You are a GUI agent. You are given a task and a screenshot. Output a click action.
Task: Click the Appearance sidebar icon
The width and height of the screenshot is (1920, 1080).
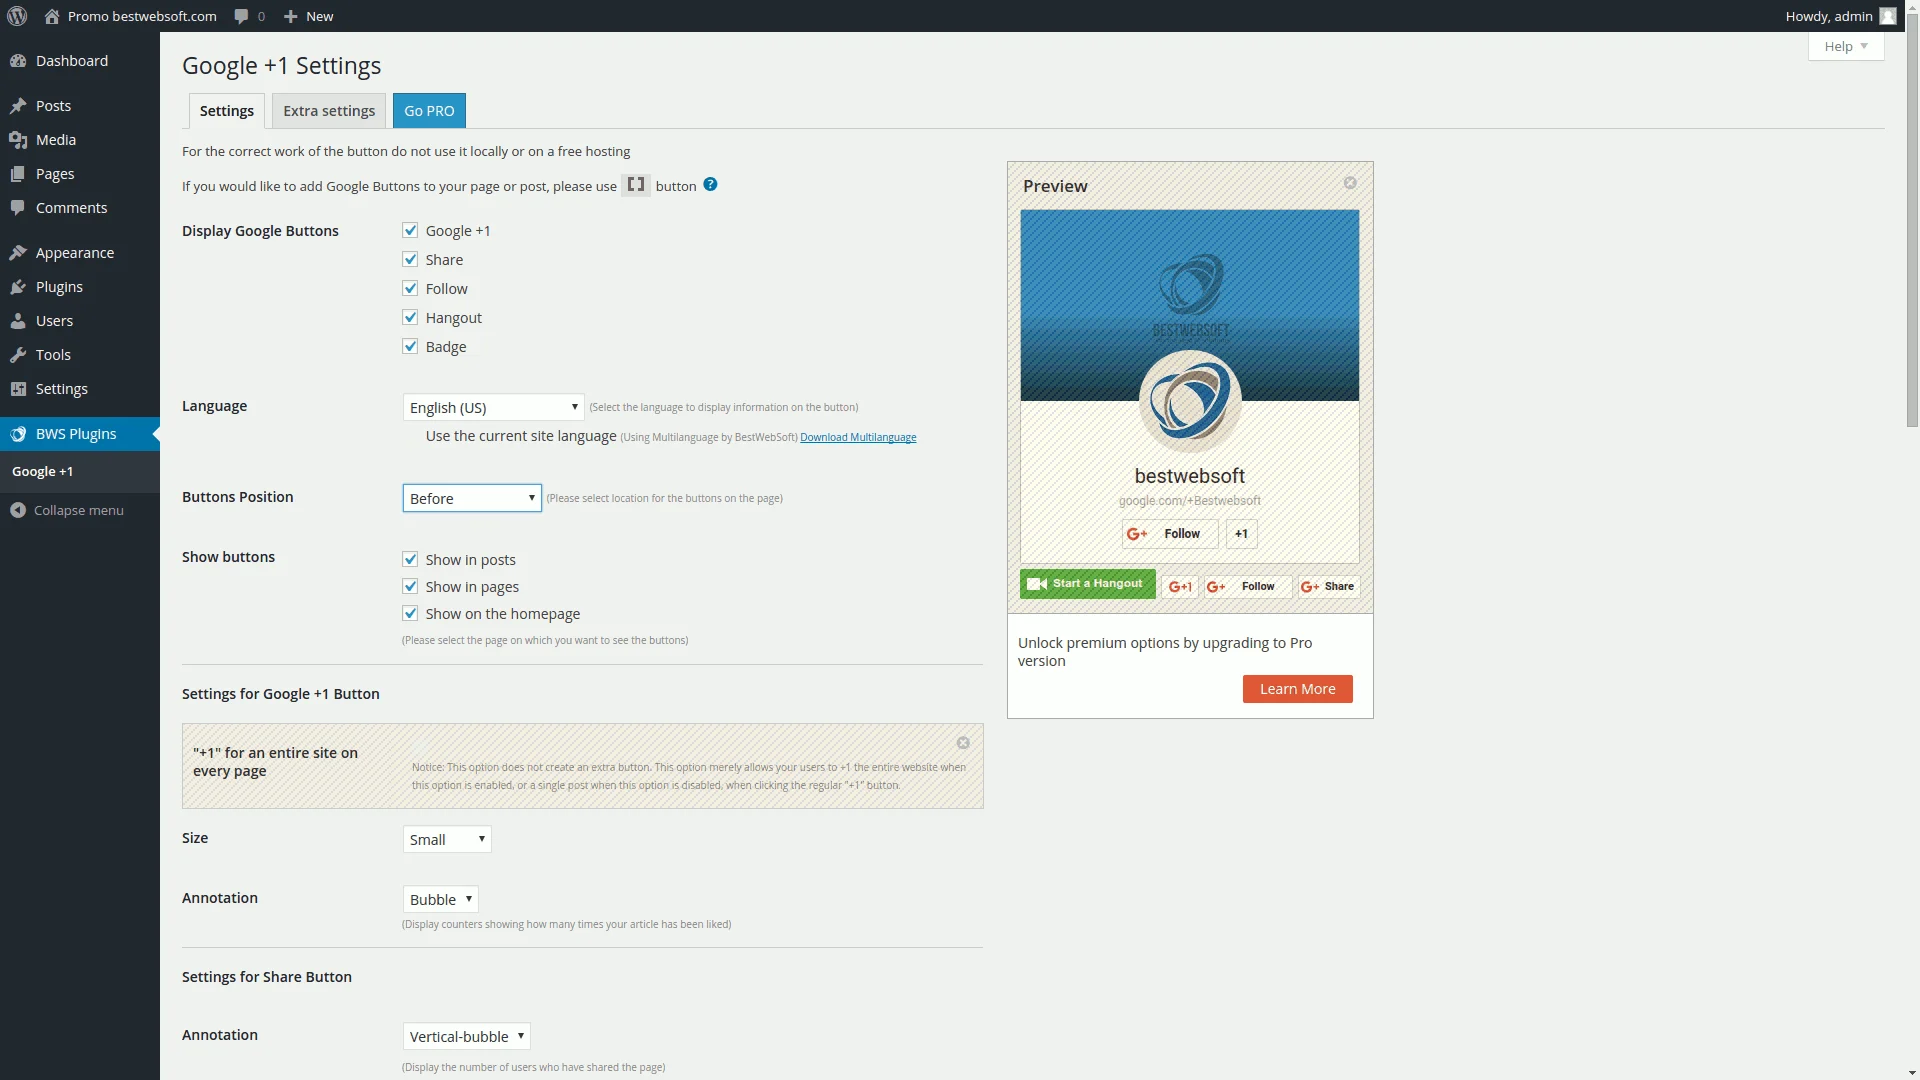coord(17,252)
